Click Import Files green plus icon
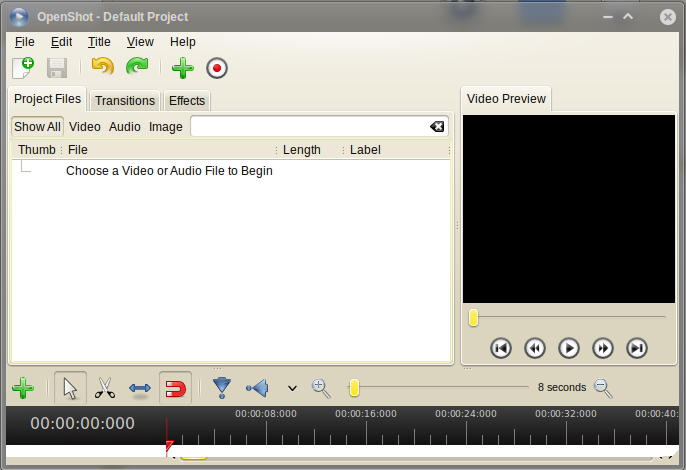Viewport: 686px width, 470px height. click(182, 68)
